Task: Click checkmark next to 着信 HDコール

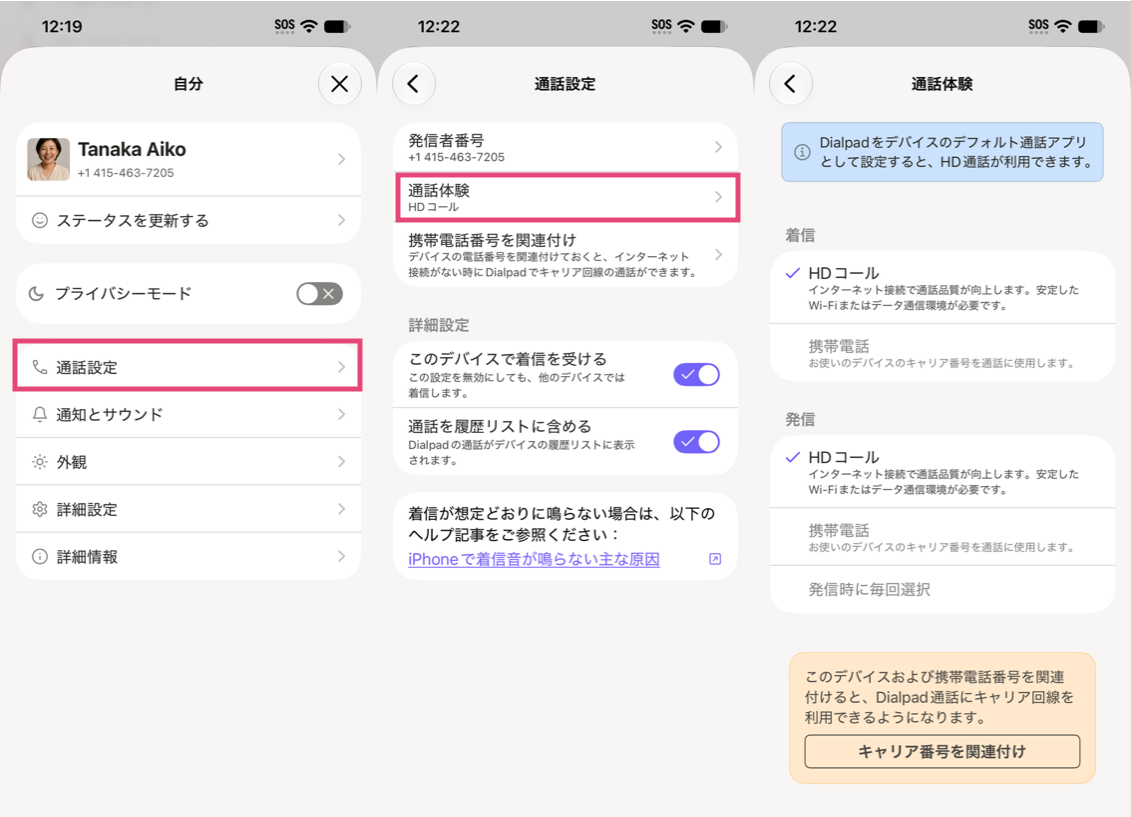Action: tap(792, 273)
